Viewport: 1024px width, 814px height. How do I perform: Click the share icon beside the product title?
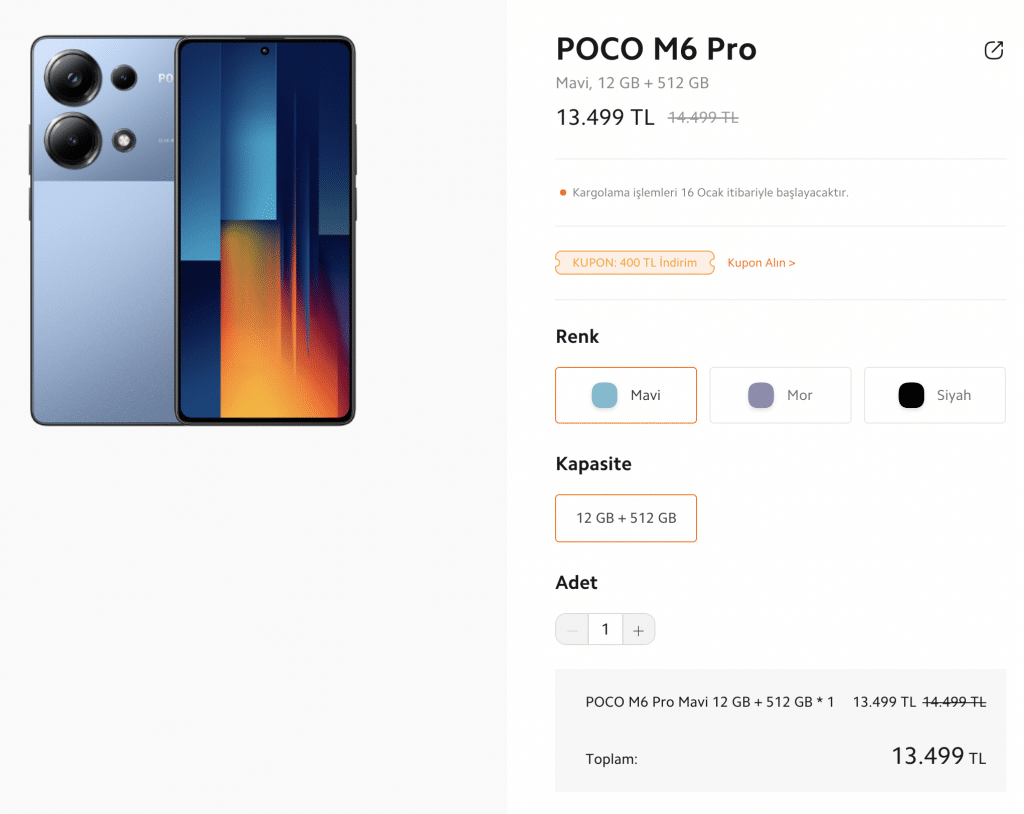click(993, 50)
